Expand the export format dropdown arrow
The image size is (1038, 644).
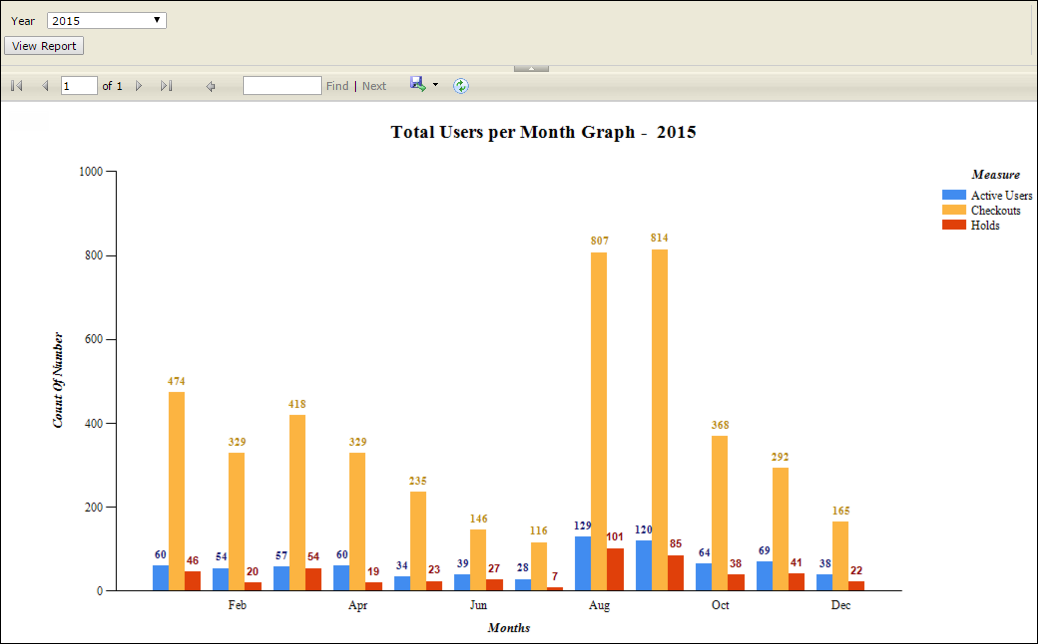(432, 85)
